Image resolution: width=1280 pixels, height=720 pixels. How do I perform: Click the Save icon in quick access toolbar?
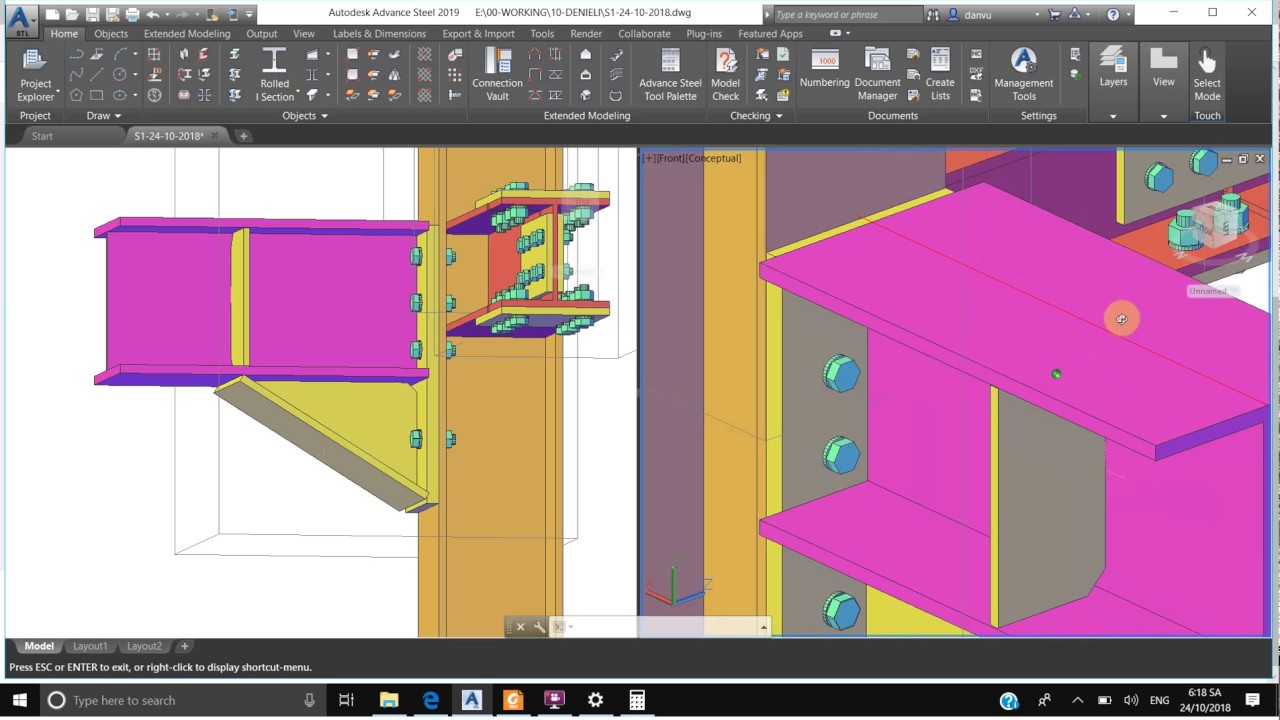pyautogui.click(x=92, y=14)
